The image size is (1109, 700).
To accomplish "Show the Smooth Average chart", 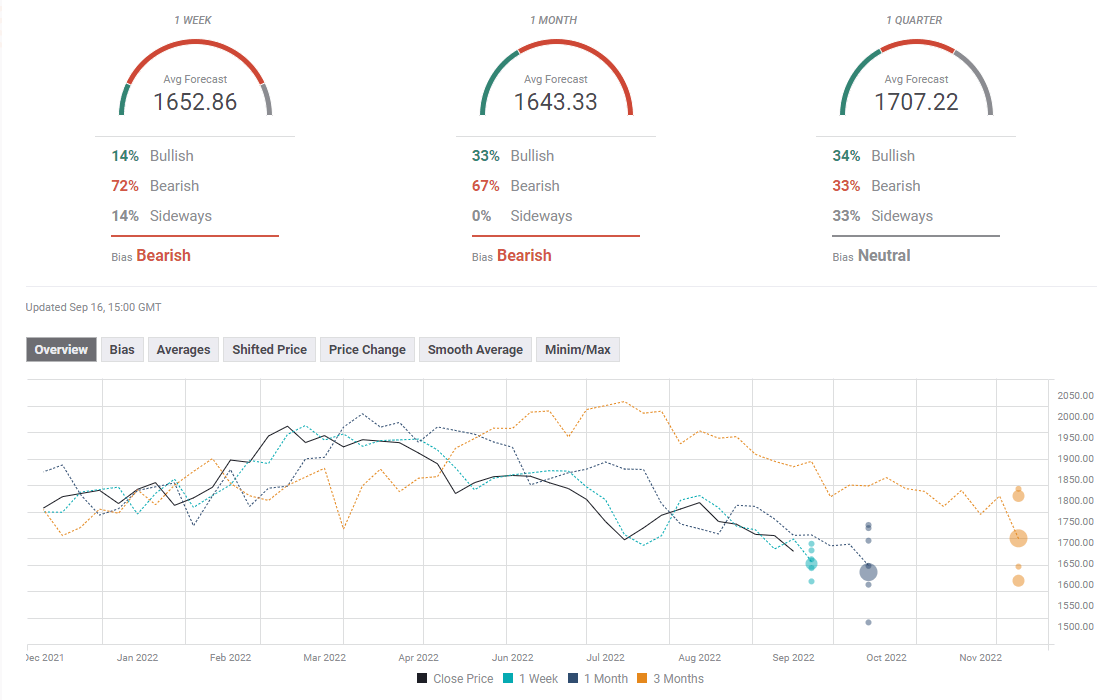I will pos(475,350).
